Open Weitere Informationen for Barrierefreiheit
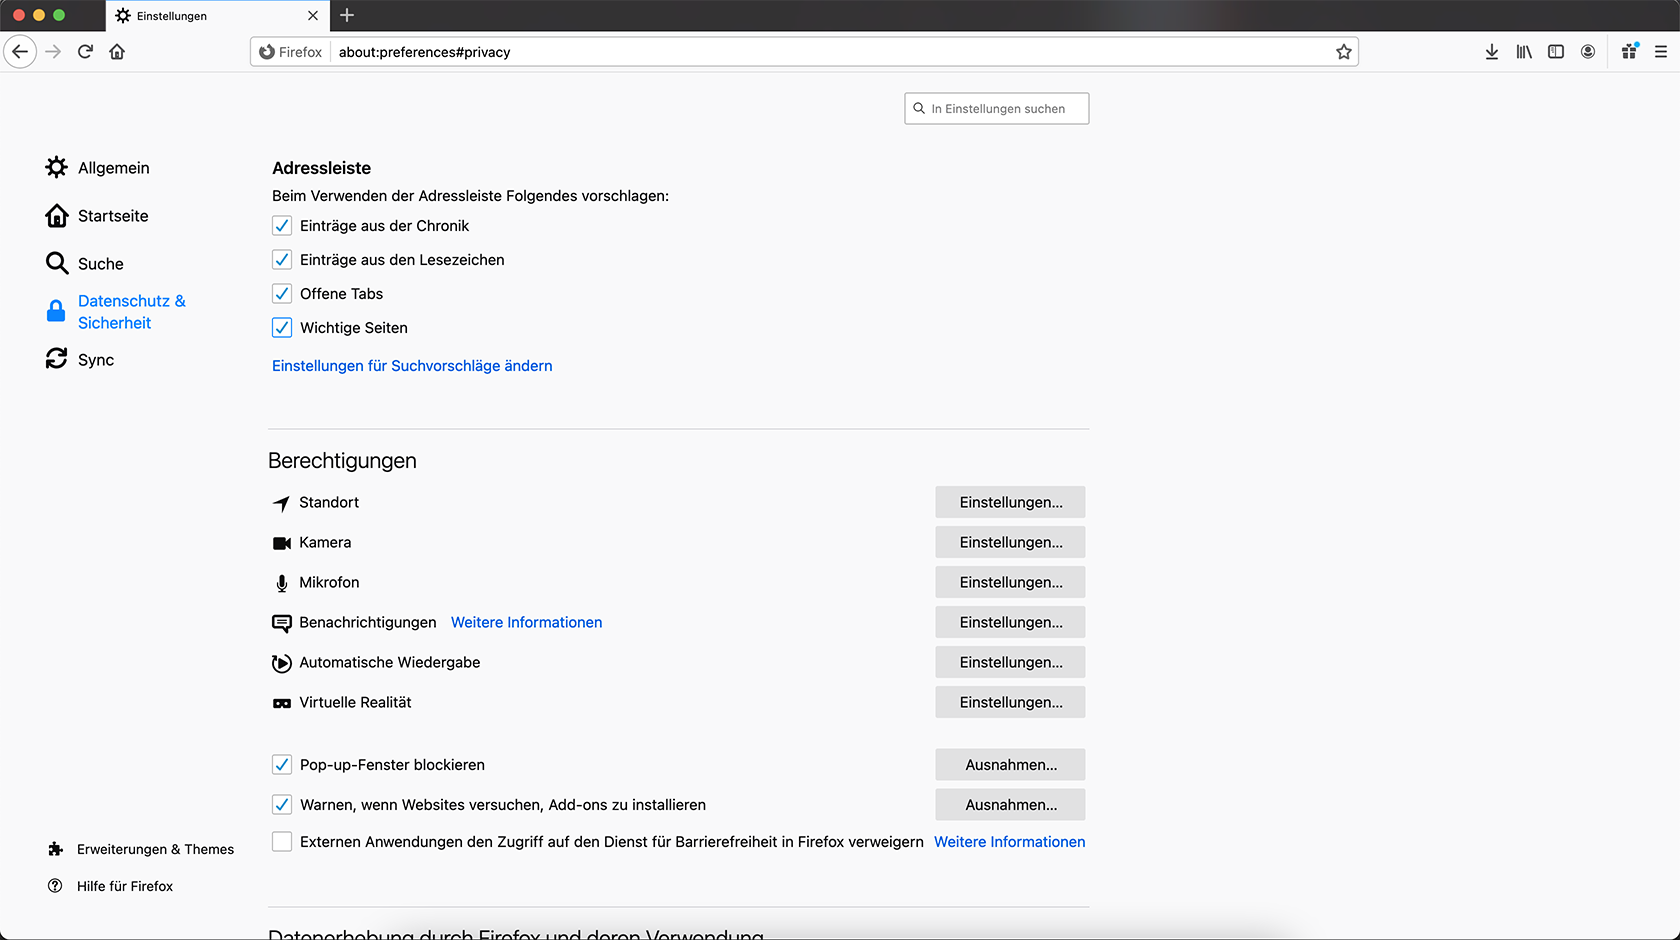This screenshot has height=940, width=1680. coord(1009,842)
